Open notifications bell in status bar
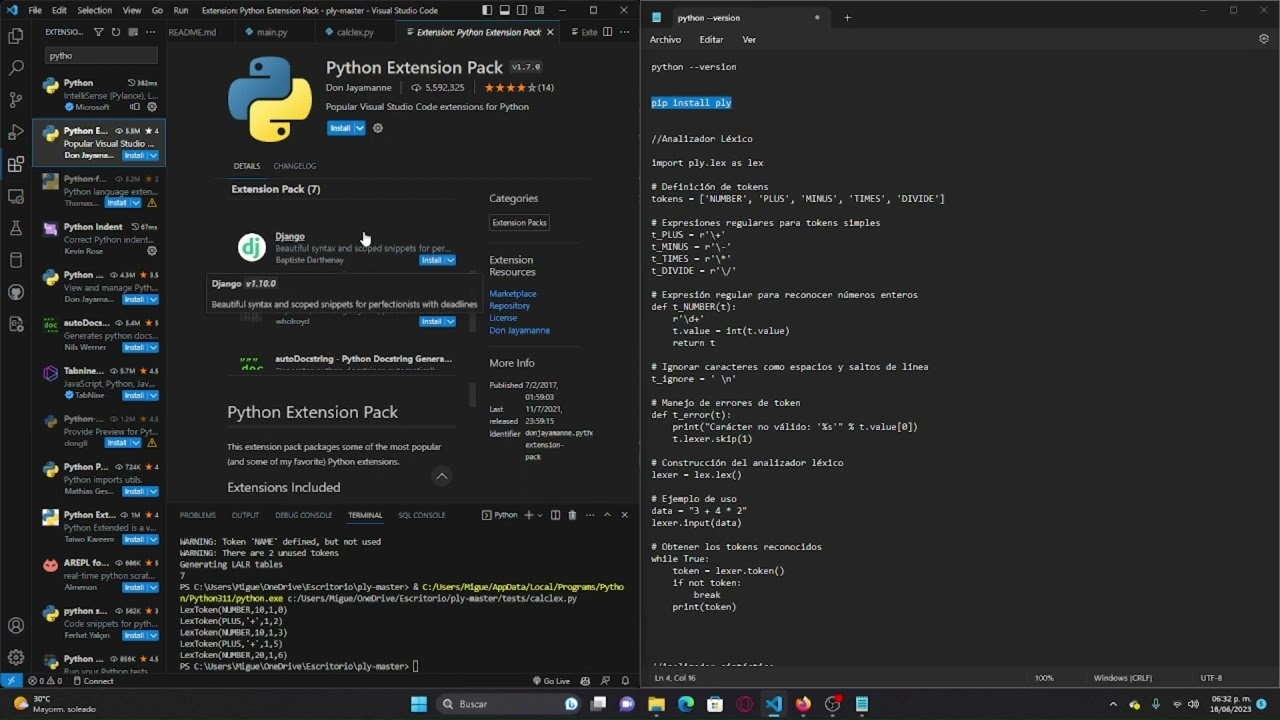Image resolution: width=1280 pixels, height=720 pixels. (x=625, y=681)
